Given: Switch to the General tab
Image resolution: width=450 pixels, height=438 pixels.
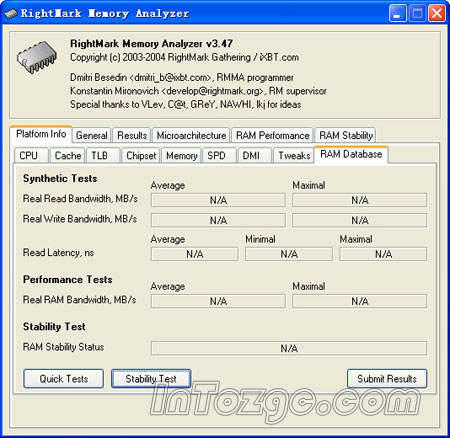Looking at the screenshot, I should 92,135.
